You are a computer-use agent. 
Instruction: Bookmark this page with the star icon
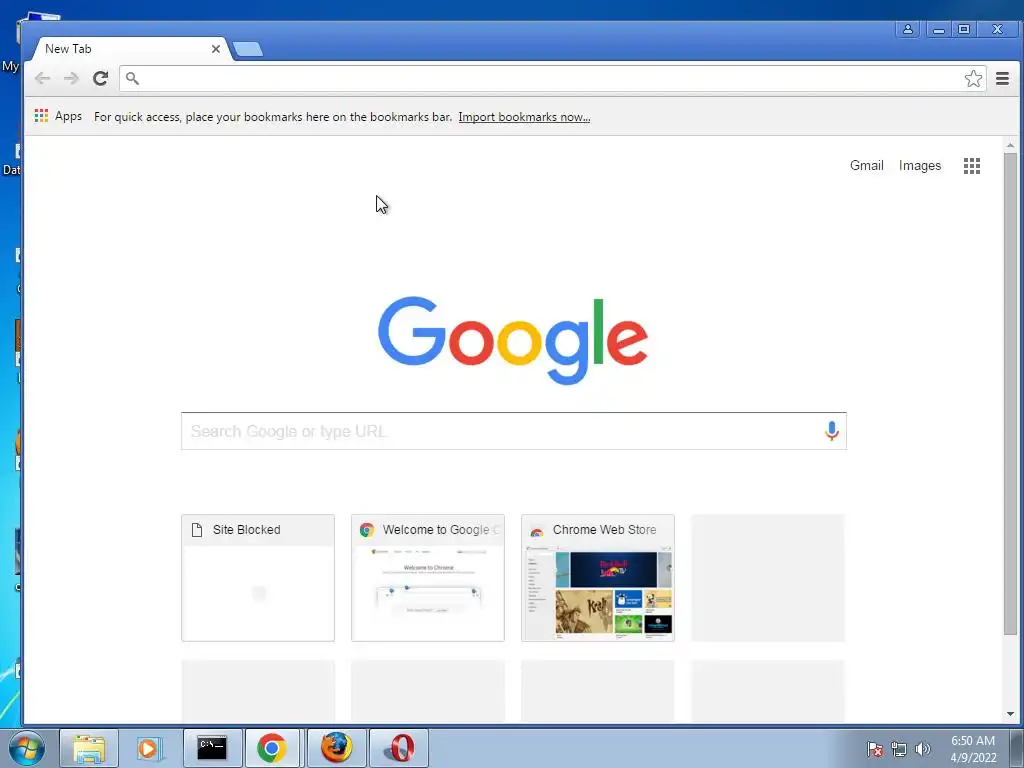tap(973, 78)
